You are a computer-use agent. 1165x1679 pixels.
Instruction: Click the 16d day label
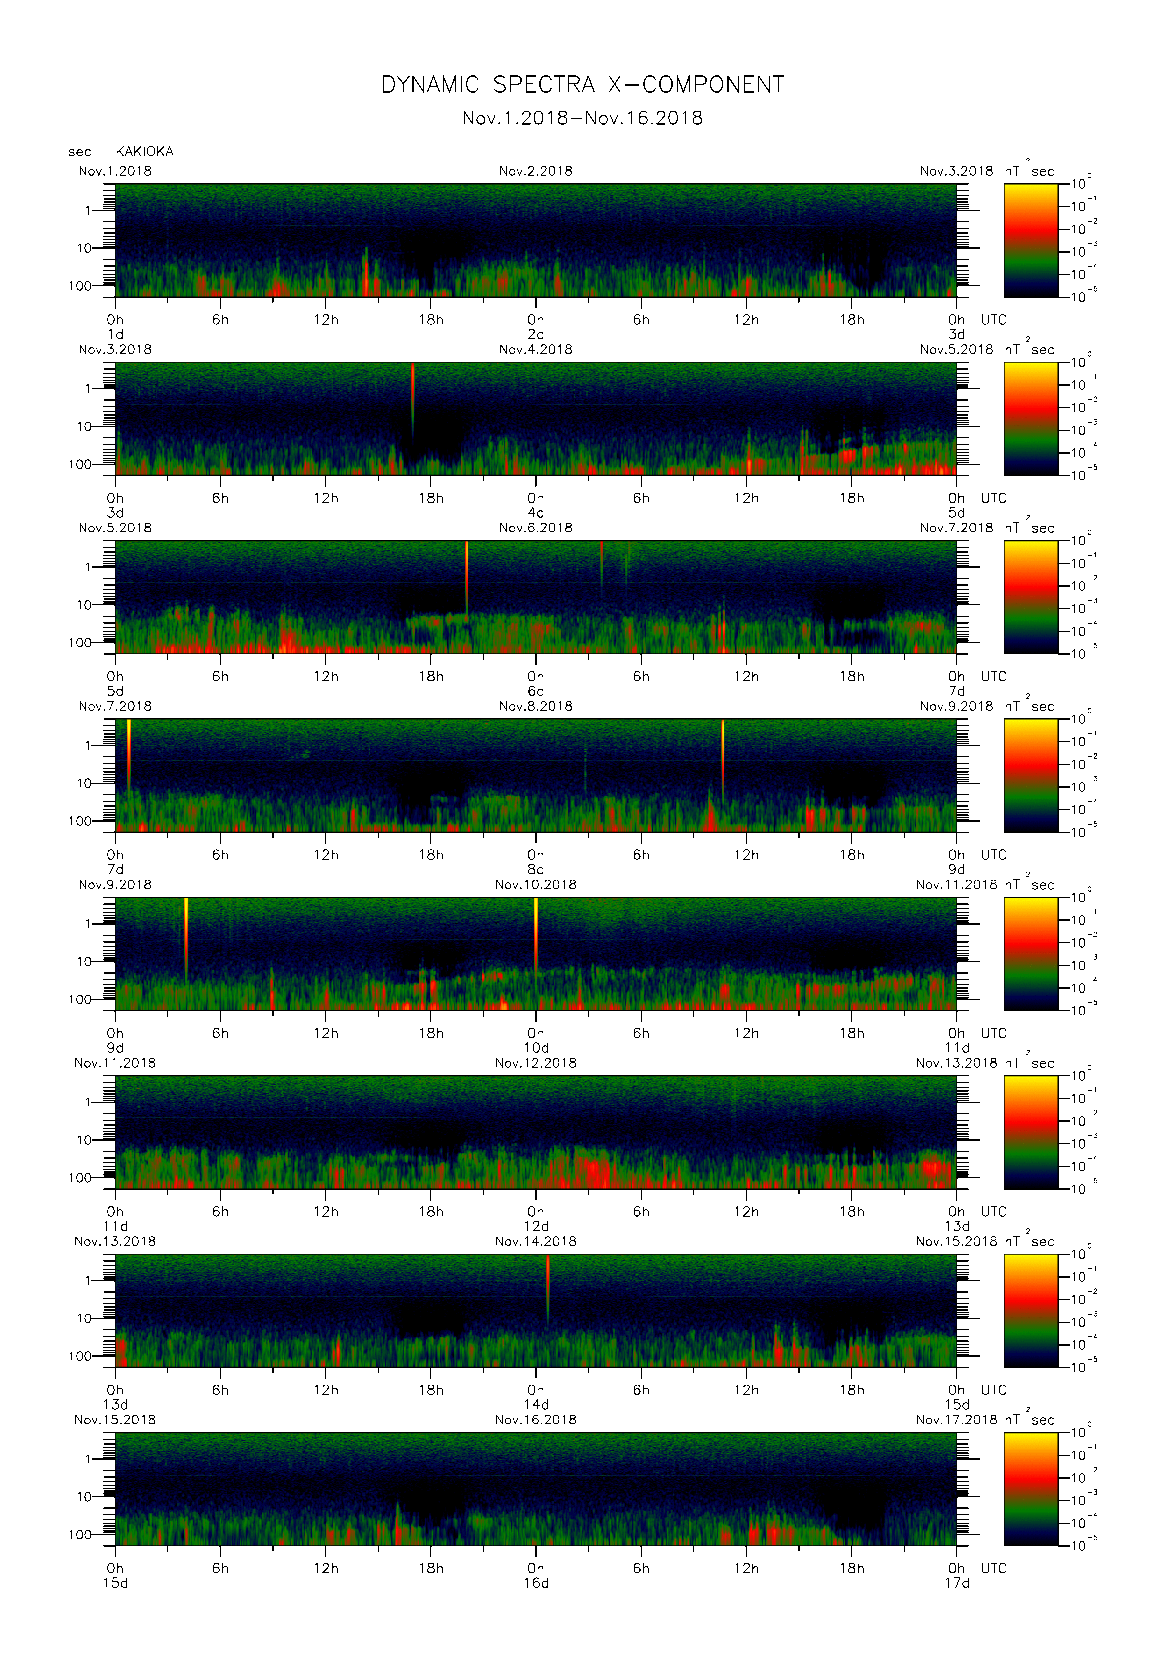536,1583
